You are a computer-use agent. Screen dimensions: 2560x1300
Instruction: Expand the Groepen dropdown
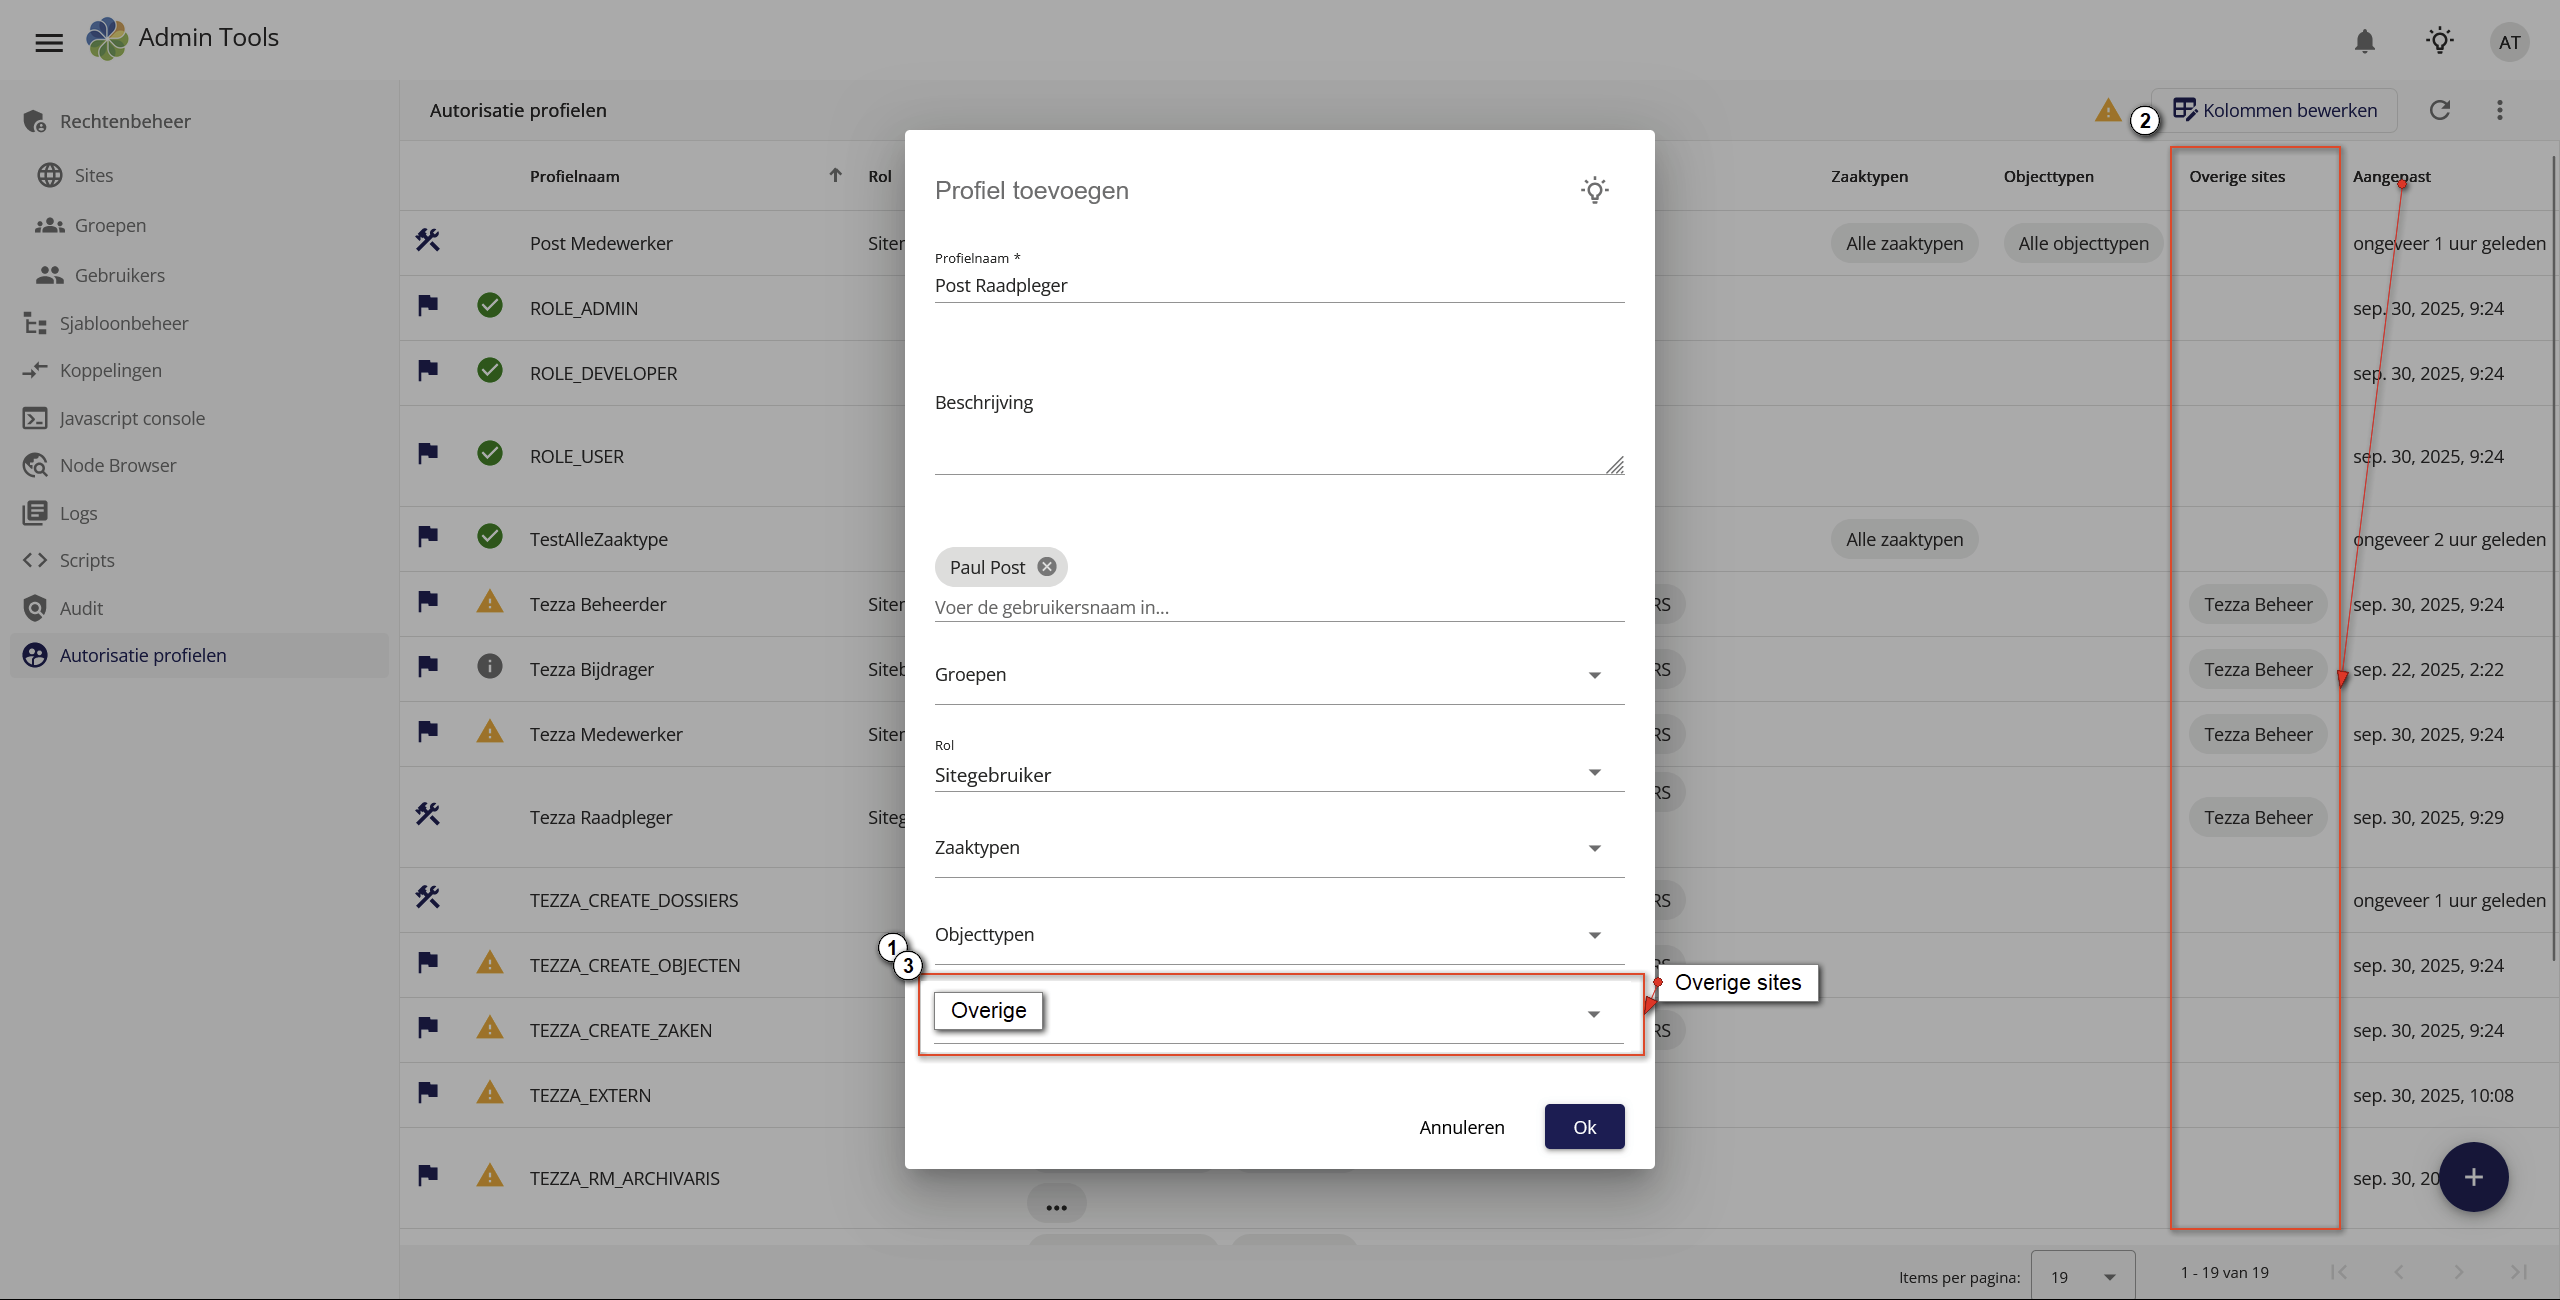click(1278, 675)
